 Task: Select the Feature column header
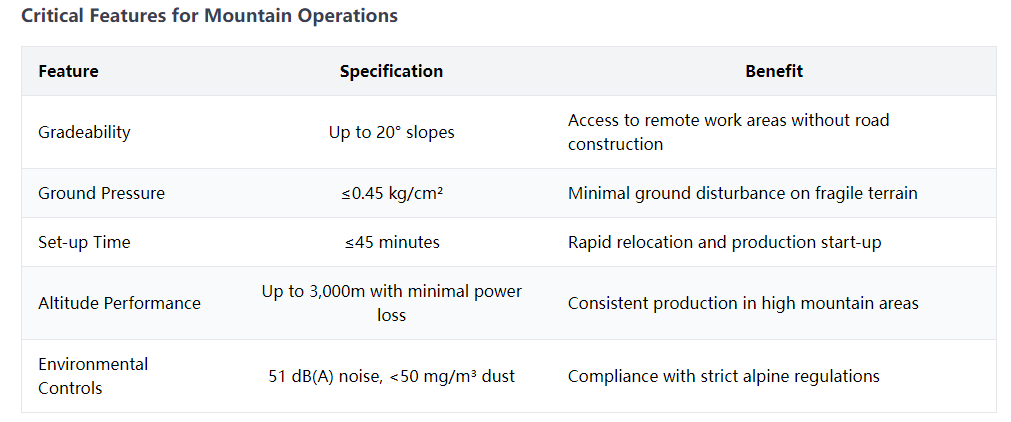pyautogui.click(x=68, y=71)
